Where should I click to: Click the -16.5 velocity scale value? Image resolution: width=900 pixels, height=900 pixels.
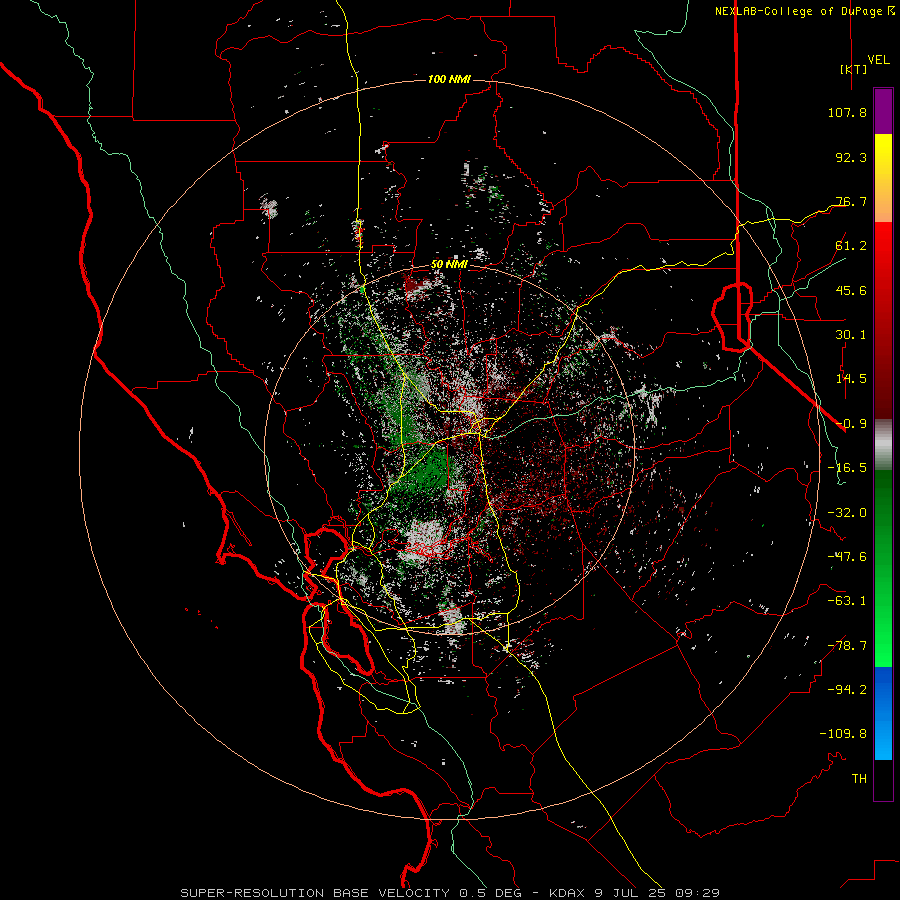(x=847, y=468)
